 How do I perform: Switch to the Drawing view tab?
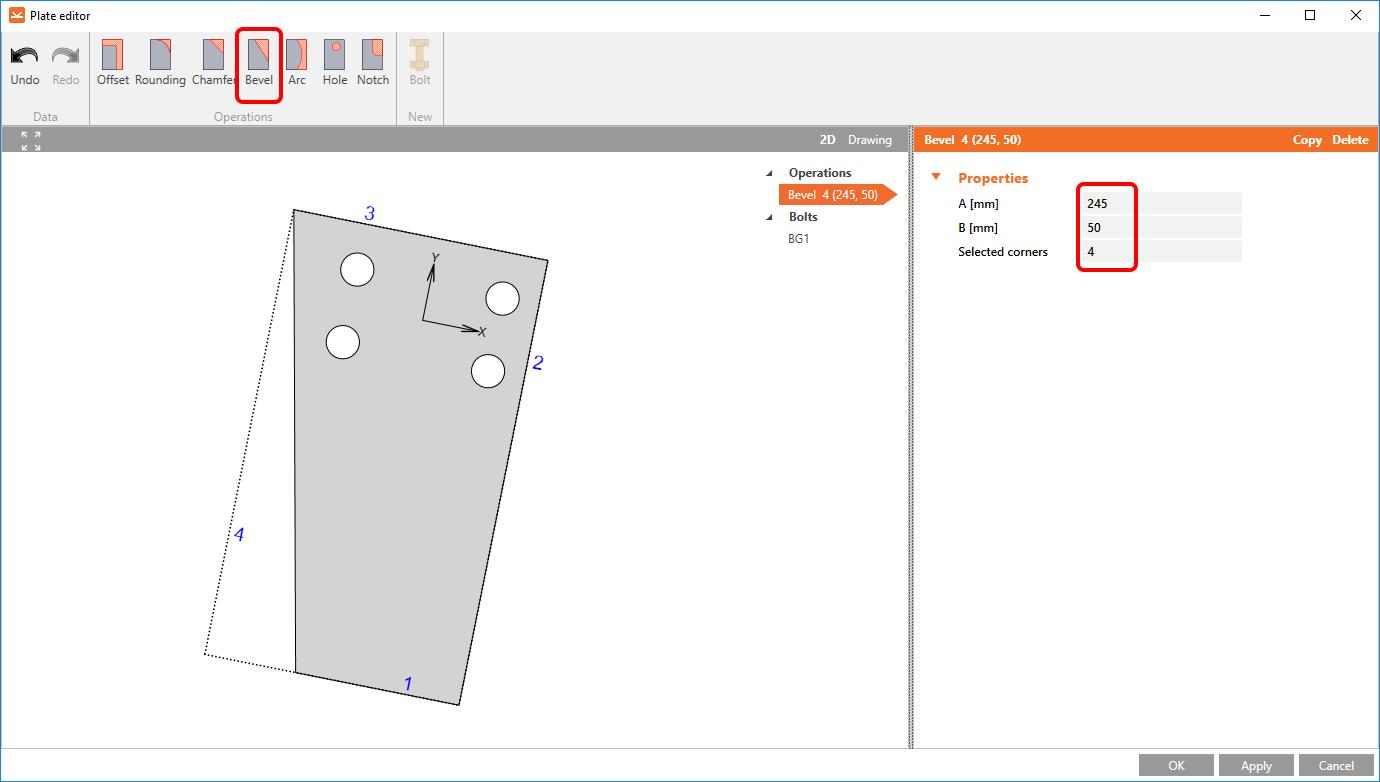[869, 140]
